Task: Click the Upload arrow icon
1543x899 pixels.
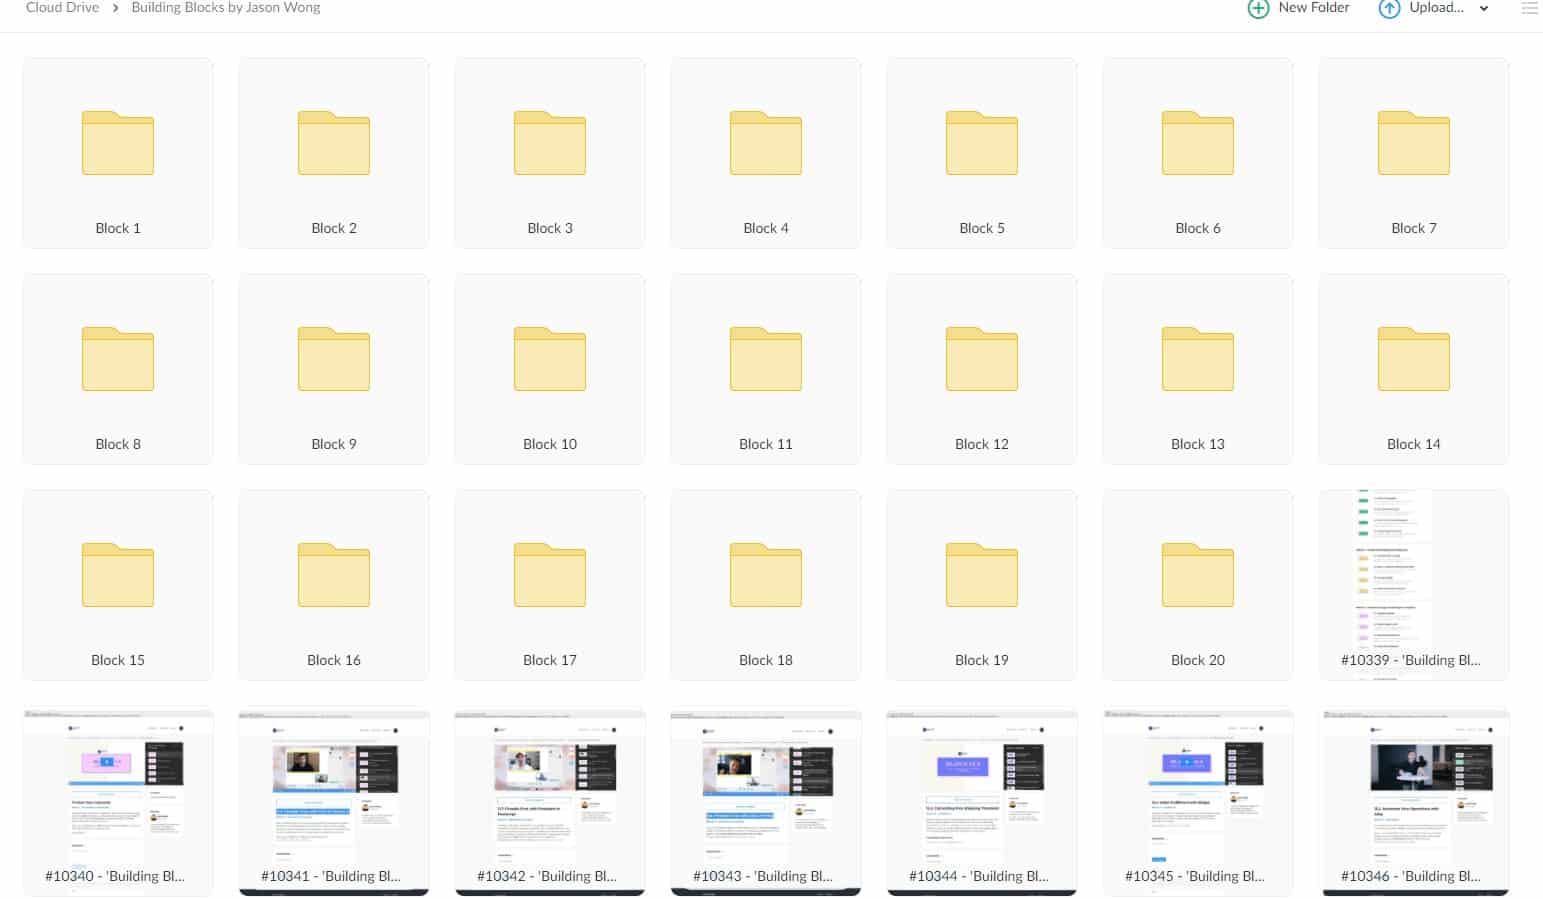Action: point(1389,9)
